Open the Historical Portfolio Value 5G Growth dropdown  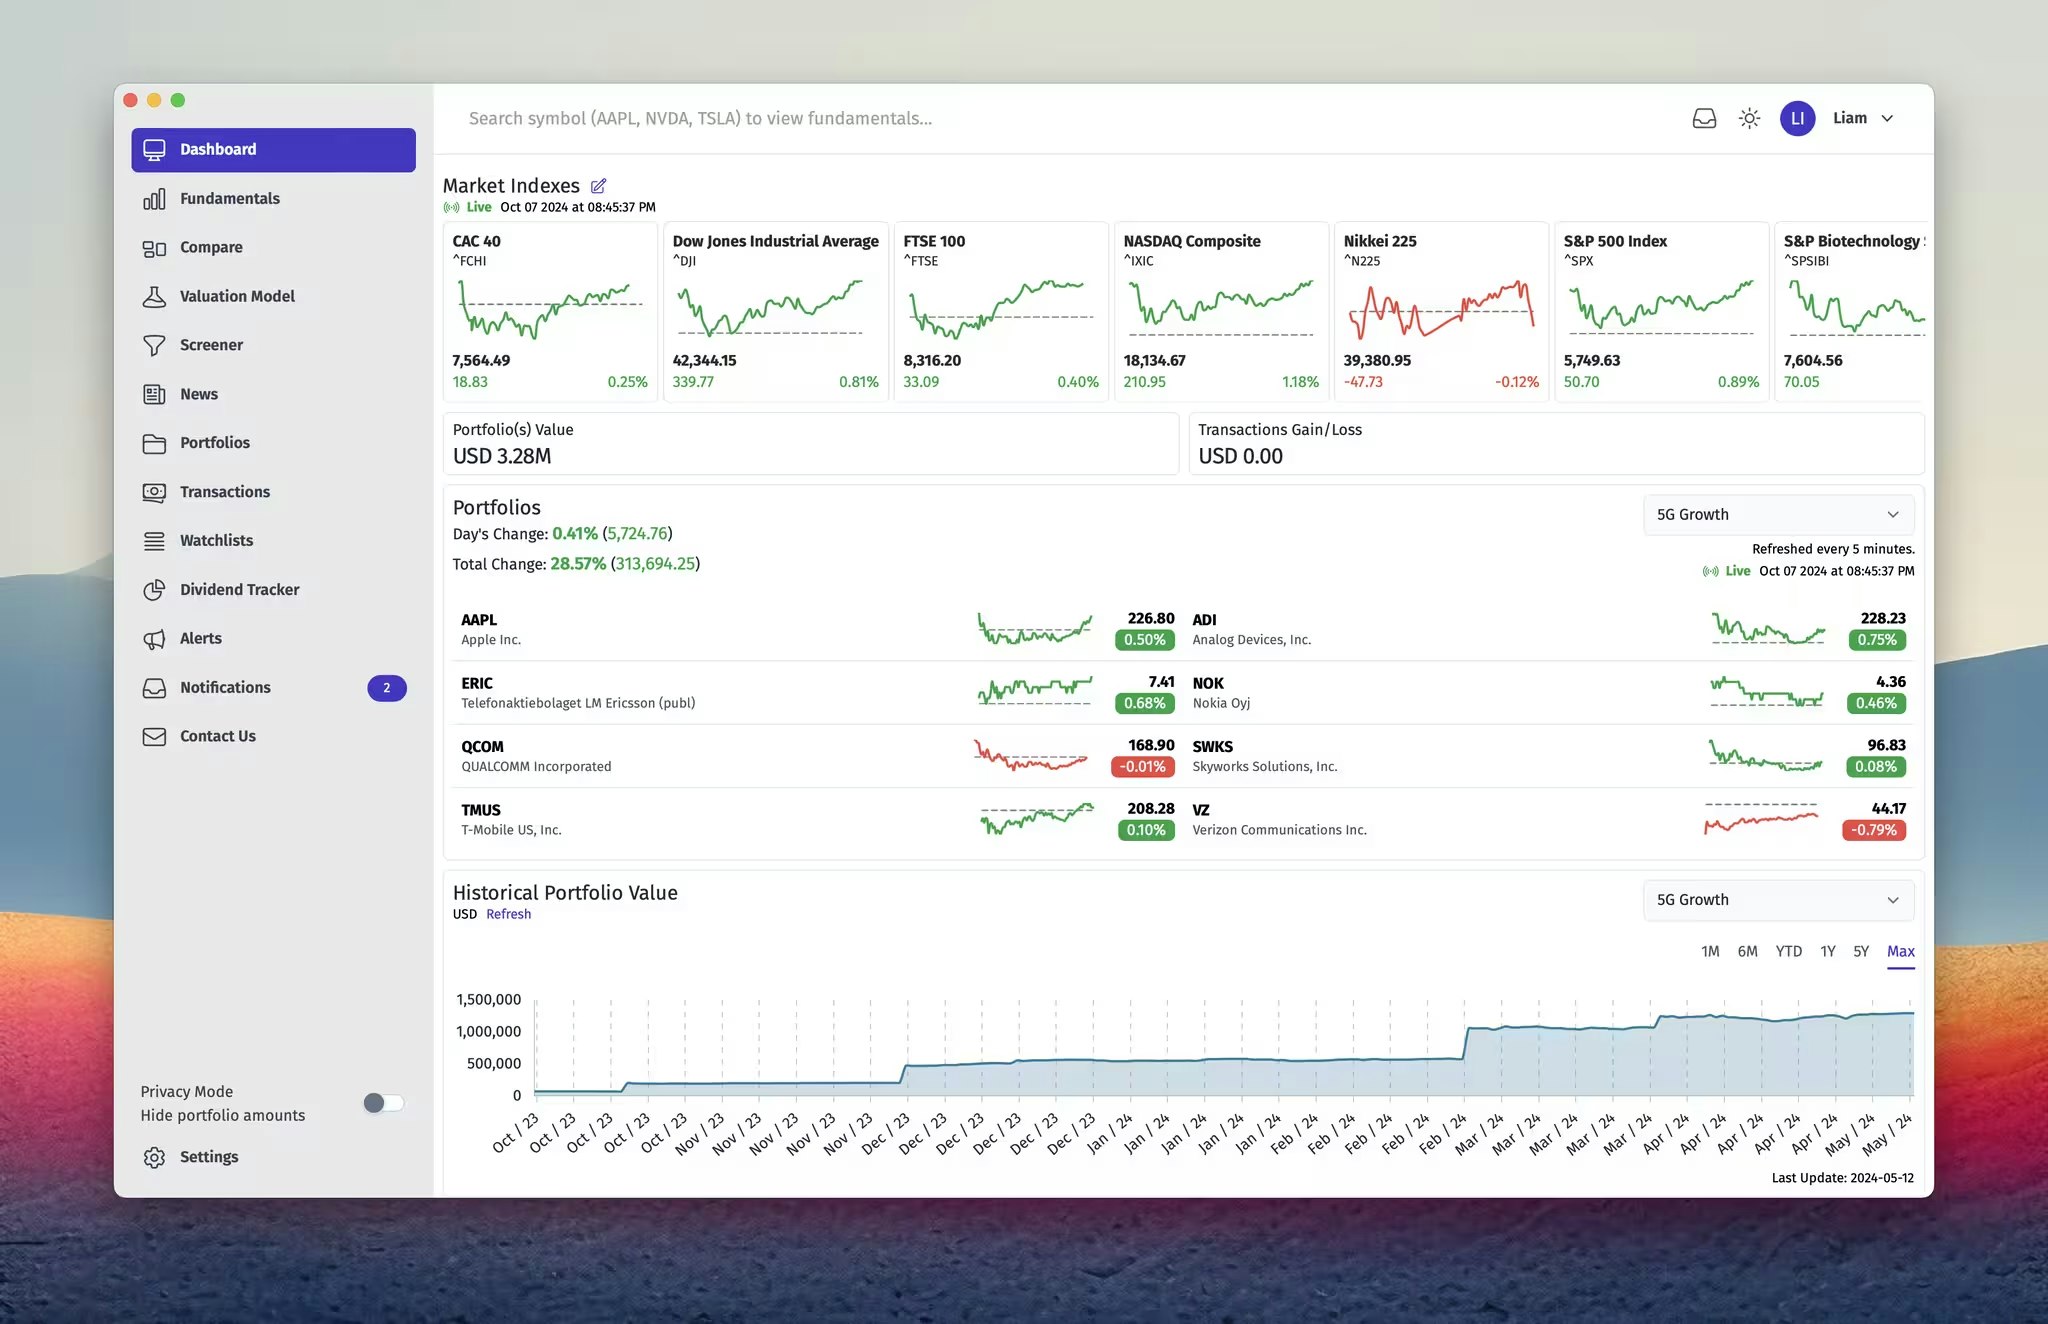coord(1778,900)
